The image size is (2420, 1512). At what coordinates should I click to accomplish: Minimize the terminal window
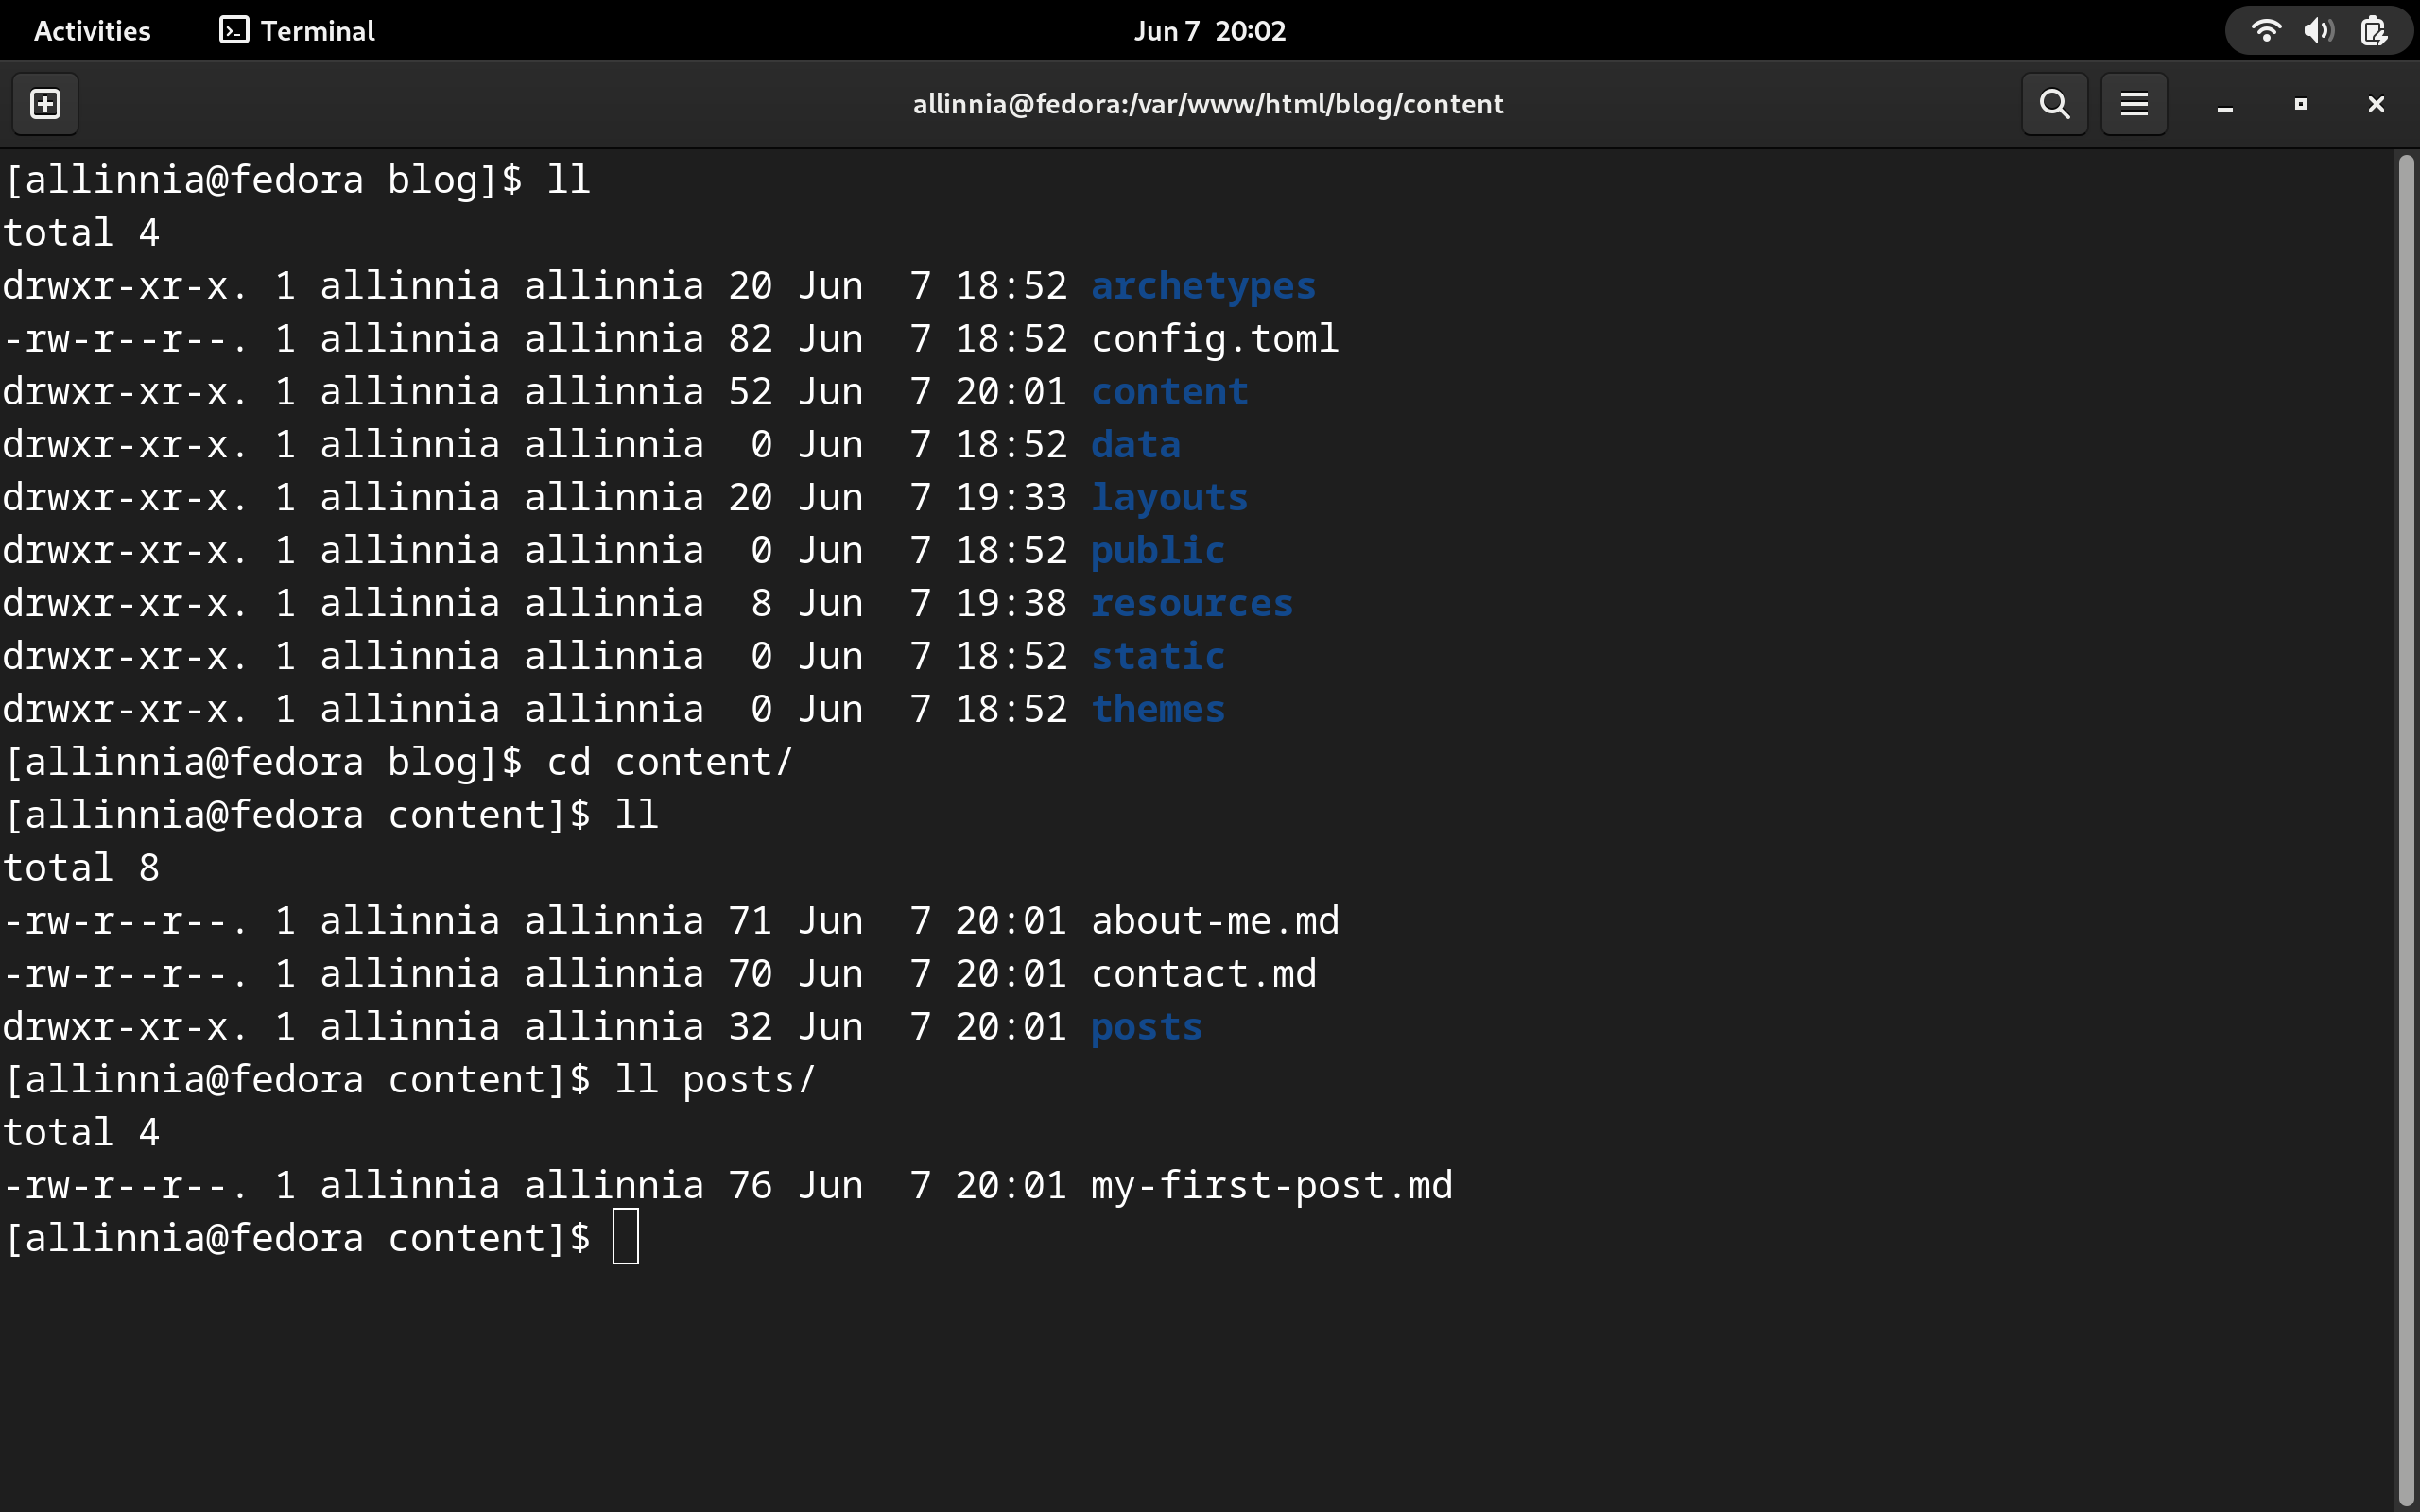coord(2224,105)
